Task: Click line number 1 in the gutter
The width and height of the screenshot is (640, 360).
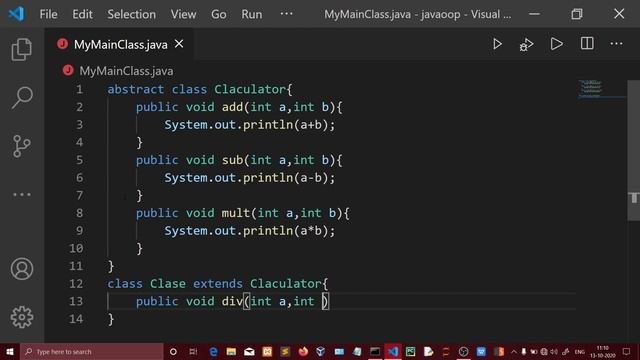Action: pyautogui.click(x=79, y=89)
